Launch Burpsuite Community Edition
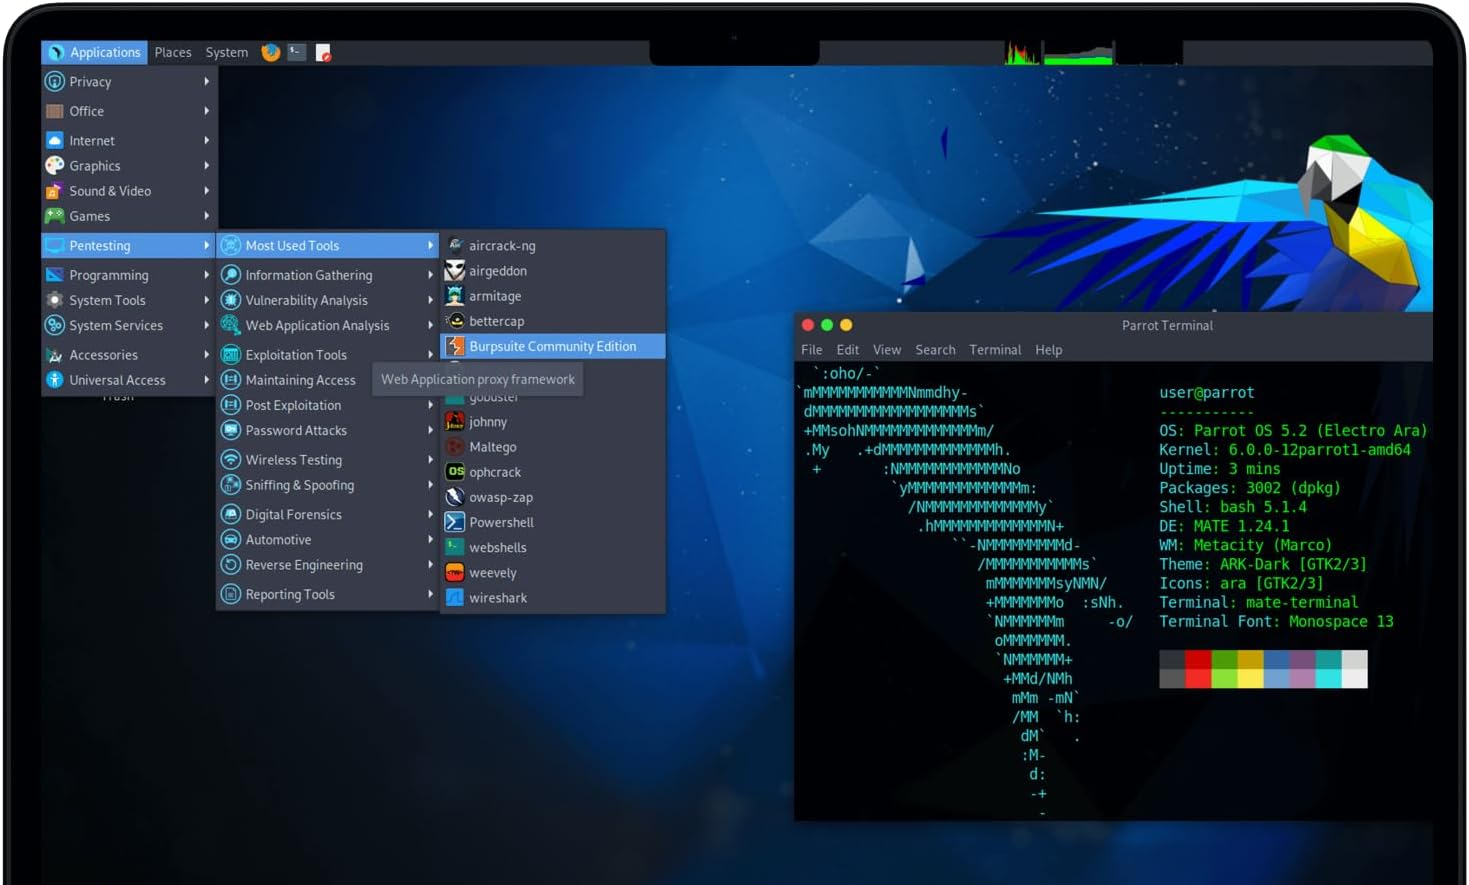This screenshot has height=885, width=1469. [553, 346]
